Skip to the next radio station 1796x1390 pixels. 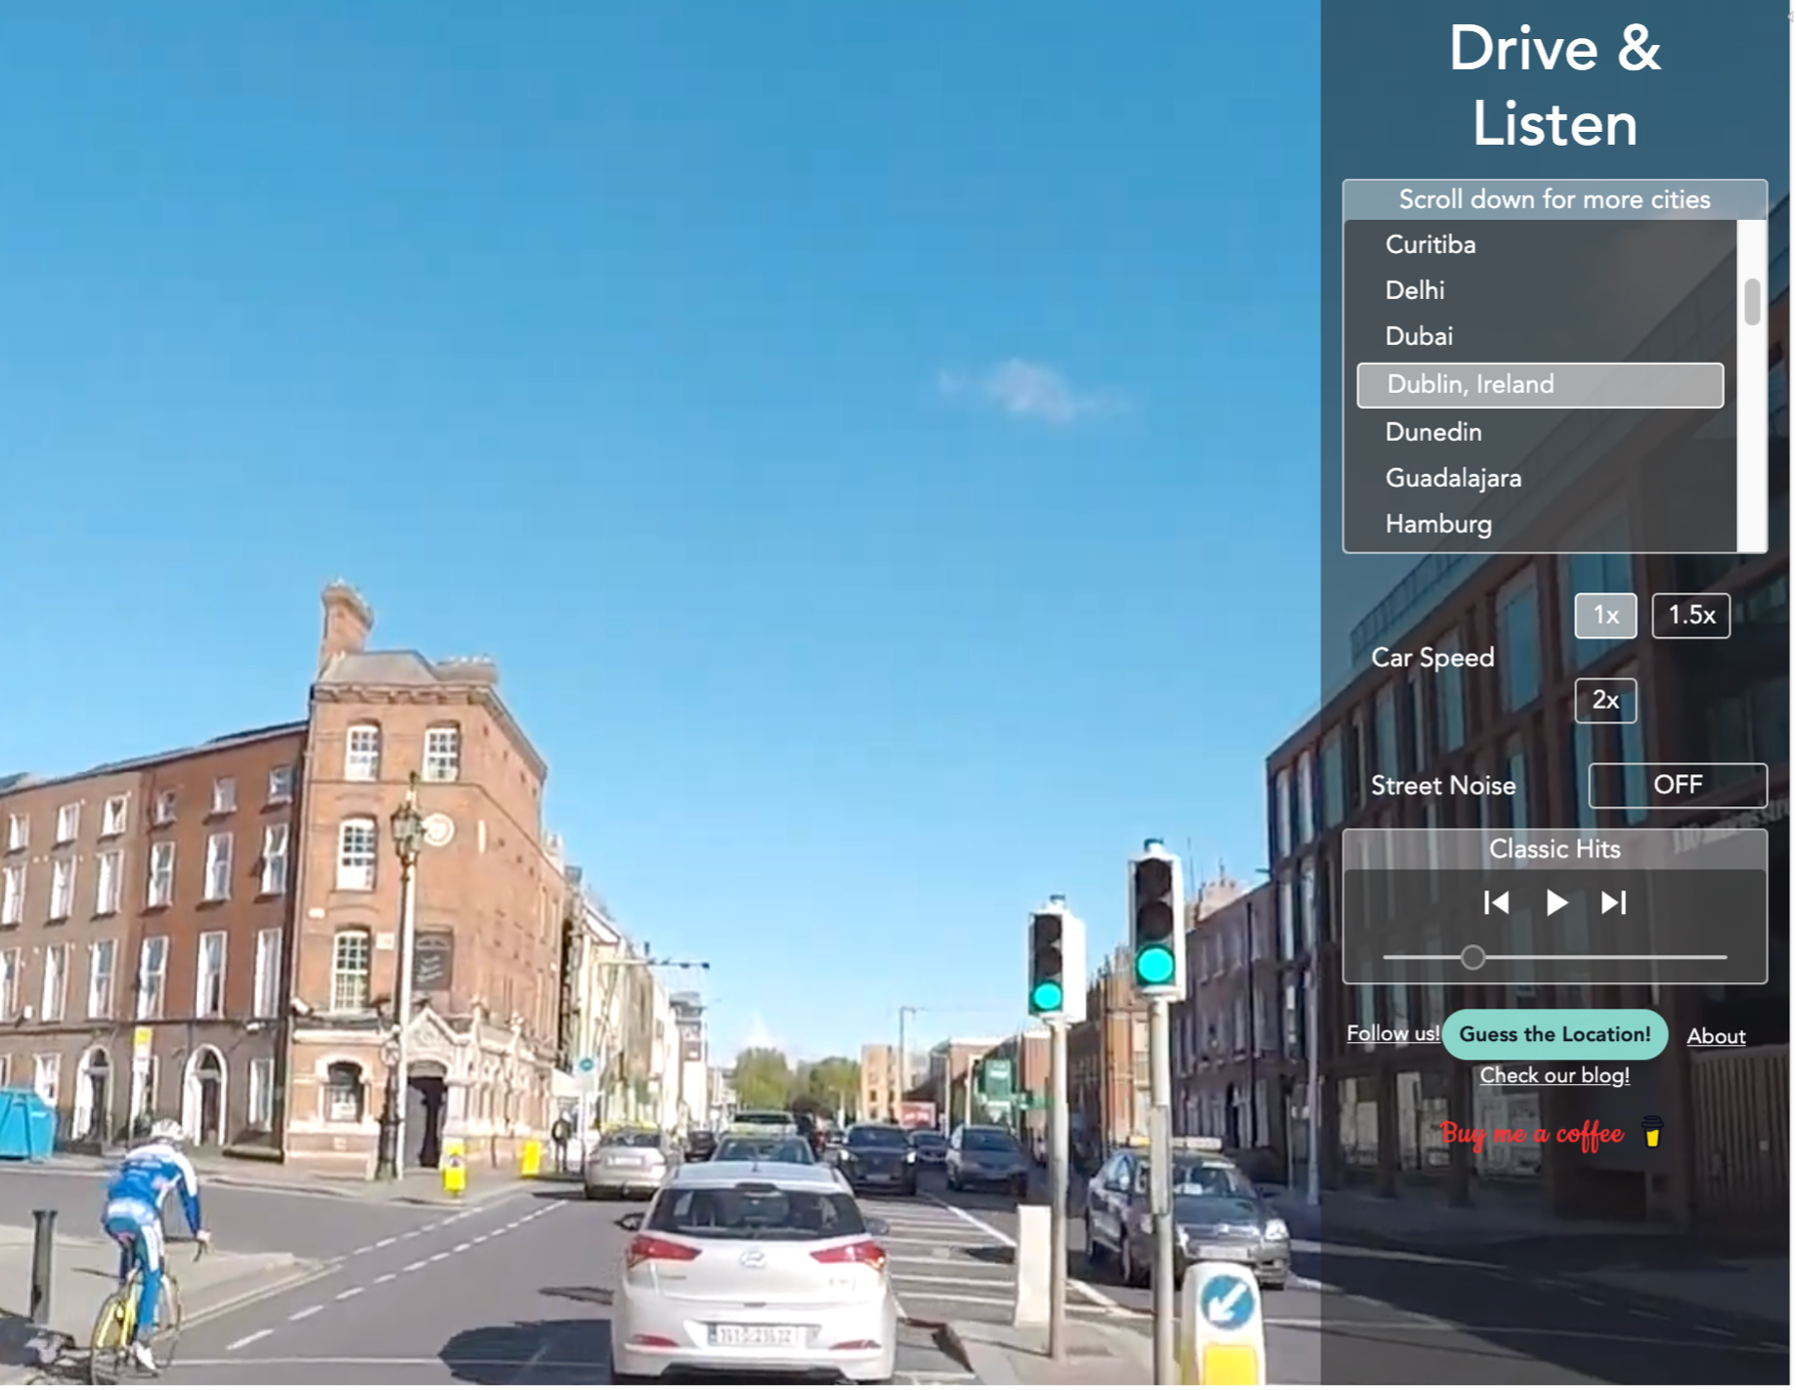click(x=1613, y=903)
